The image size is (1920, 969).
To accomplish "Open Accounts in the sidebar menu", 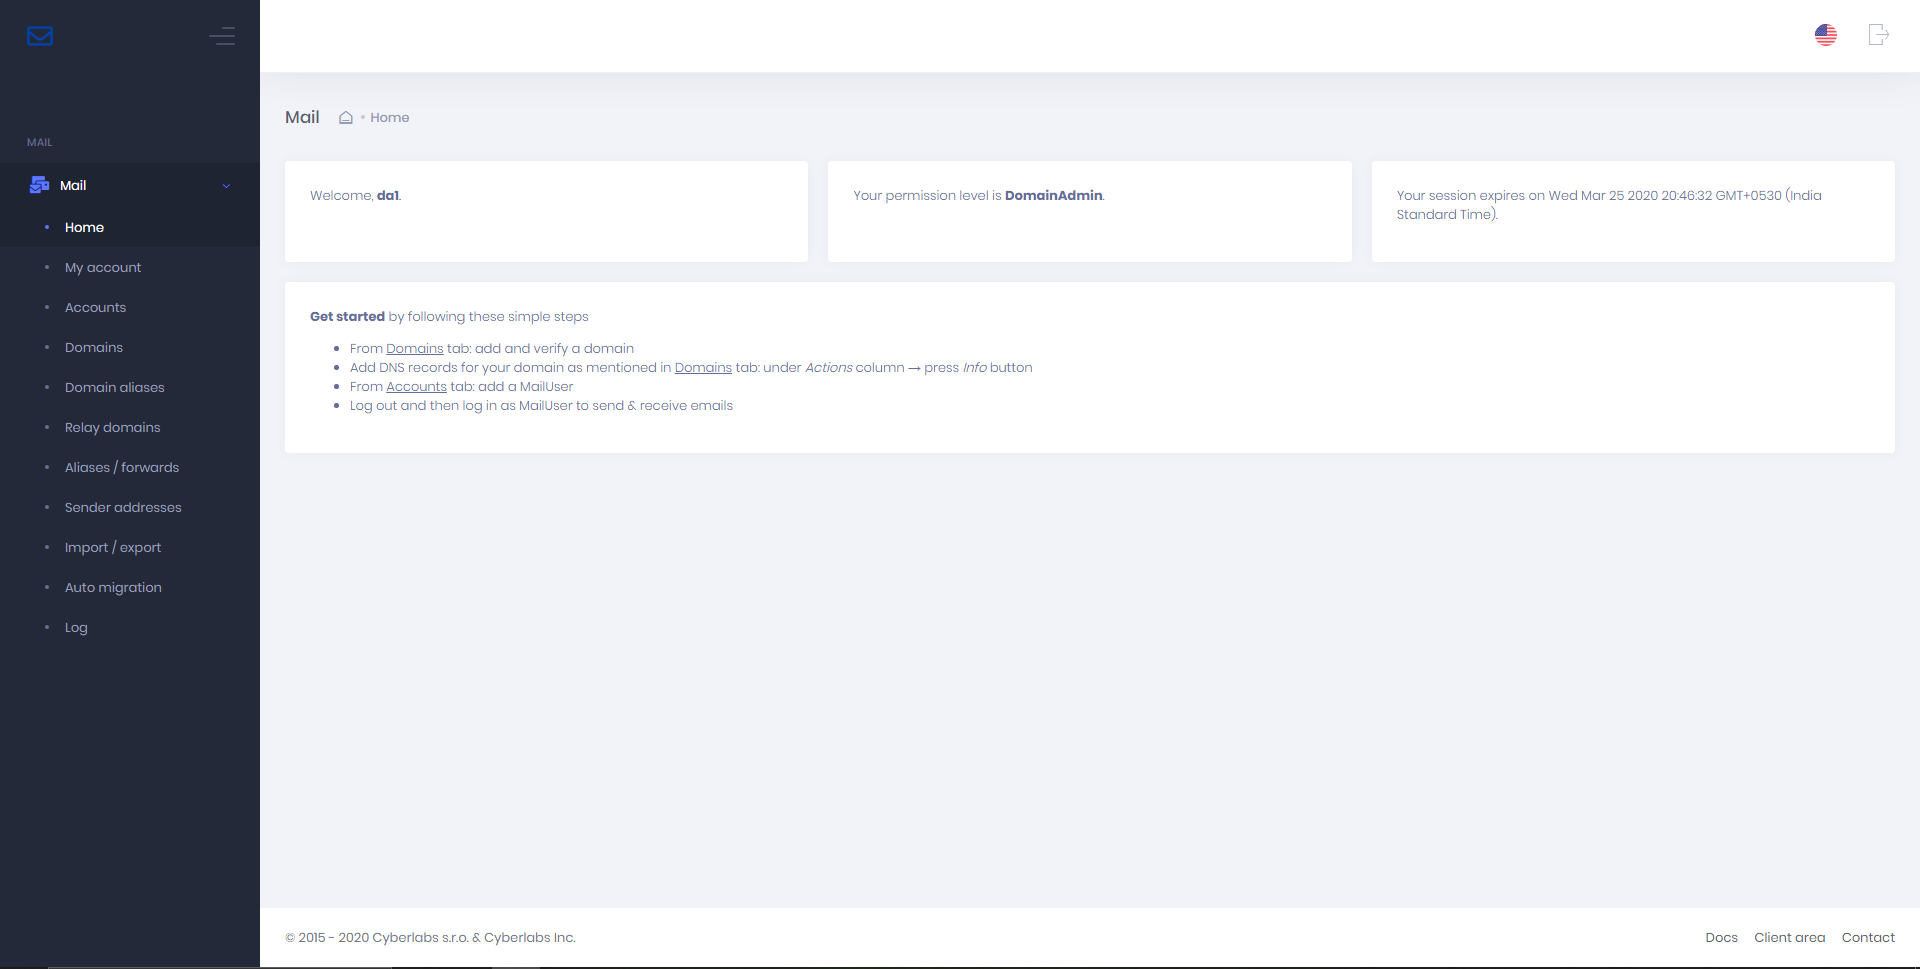I will (x=95, y=307).
